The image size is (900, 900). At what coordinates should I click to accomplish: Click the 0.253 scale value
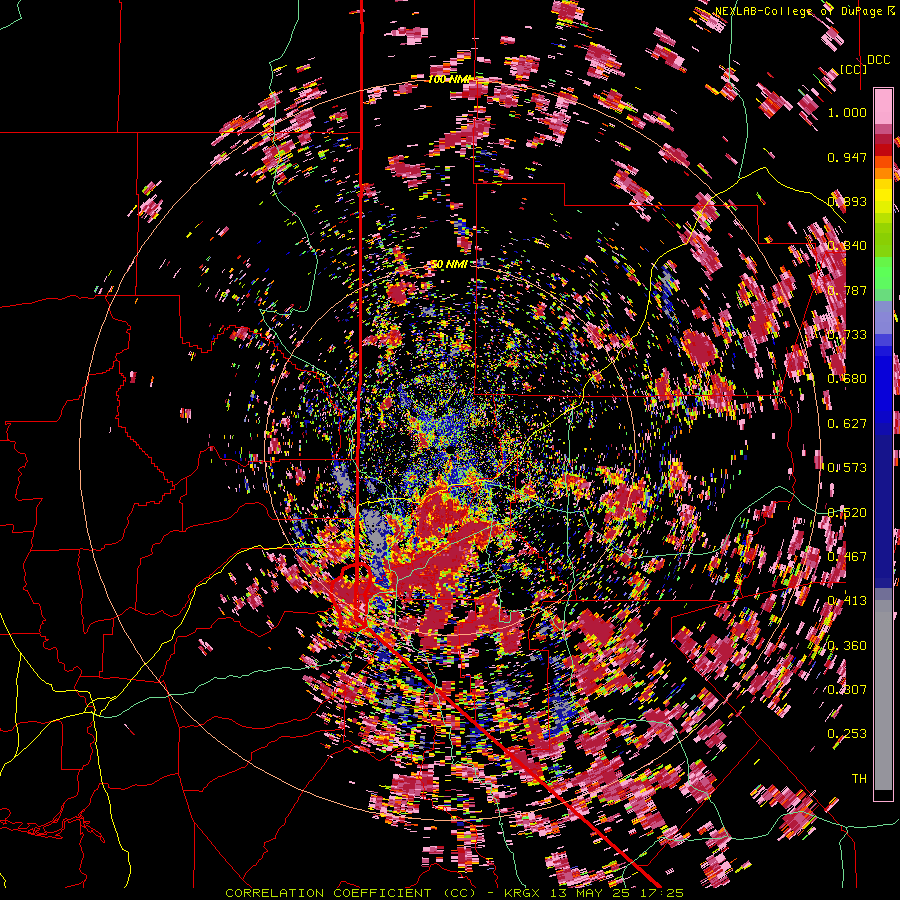click(847, 734)
